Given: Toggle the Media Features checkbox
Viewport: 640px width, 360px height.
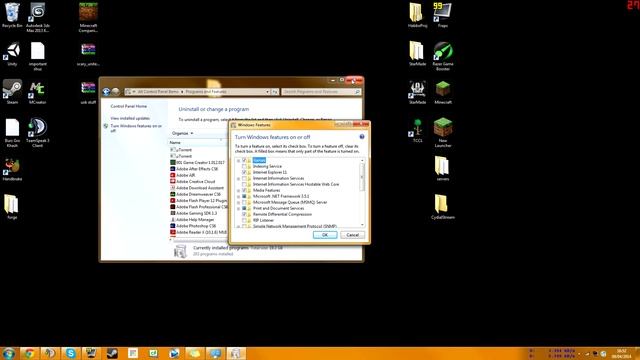Looking at the screenshot, I should pos(244,190).
